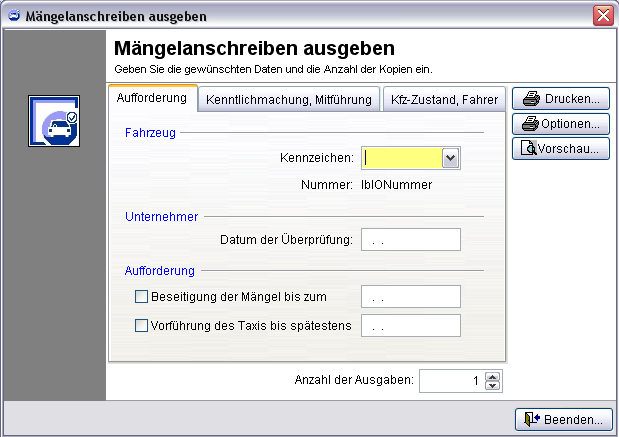619x437 pixels.
Task: Click the Vorführung des Taxis date field
Action: 410,326
